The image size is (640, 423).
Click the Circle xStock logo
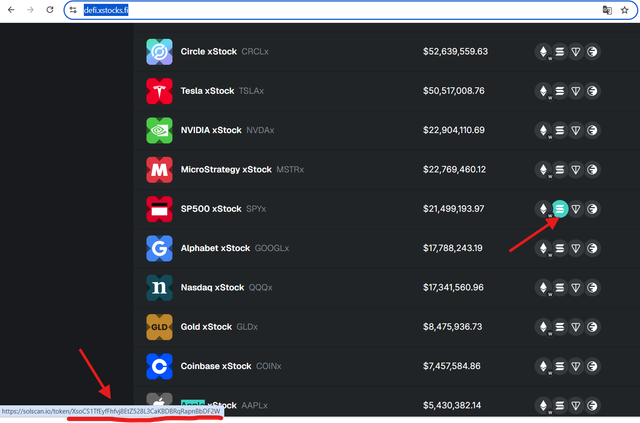point(159,52)
